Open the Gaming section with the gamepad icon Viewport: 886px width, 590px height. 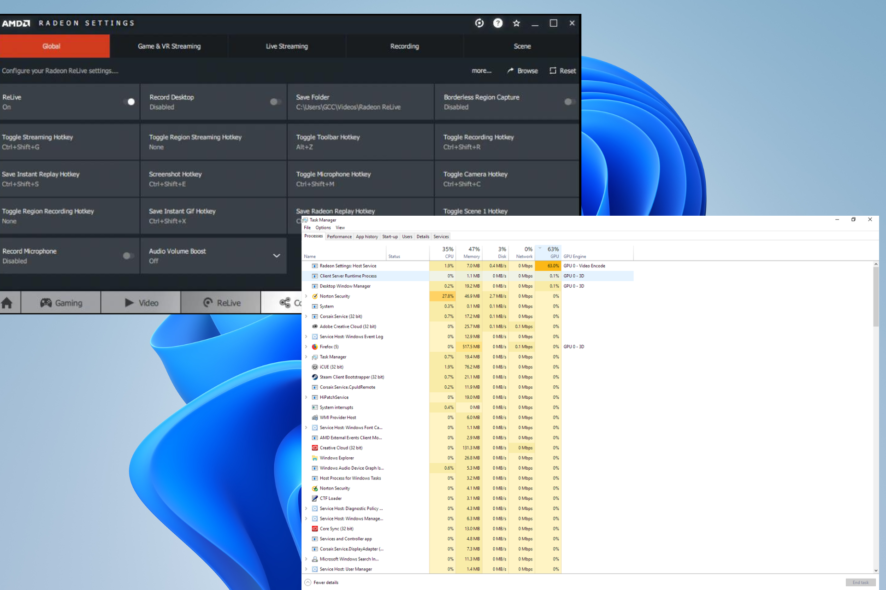pyautogui.click(x=61, y=303)
